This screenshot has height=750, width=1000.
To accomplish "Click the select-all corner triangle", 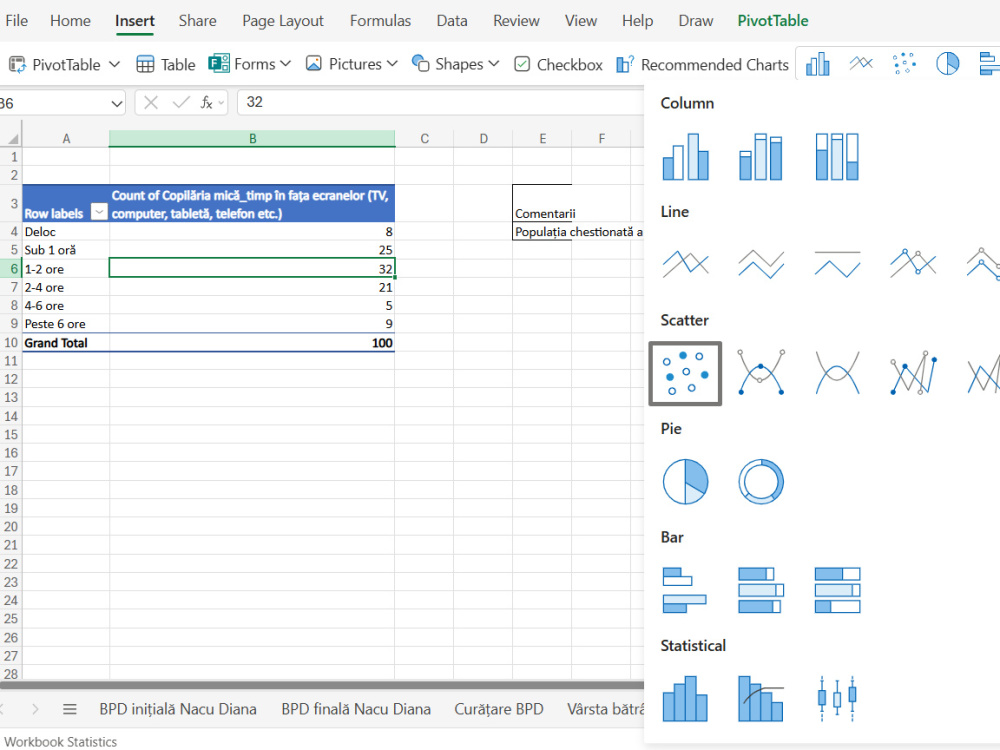I will [x=11, y=138].
